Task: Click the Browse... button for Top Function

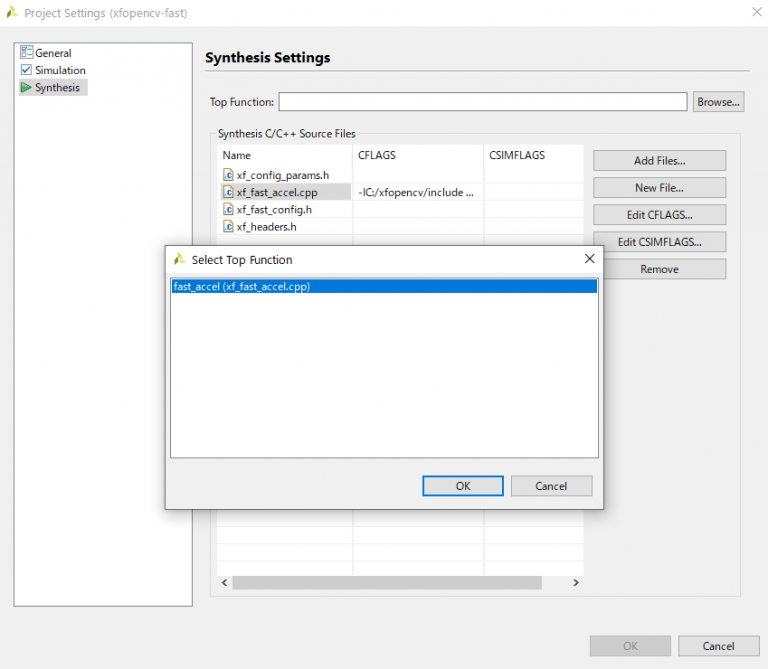Action: pyautogui.click(x=718, y=102)
